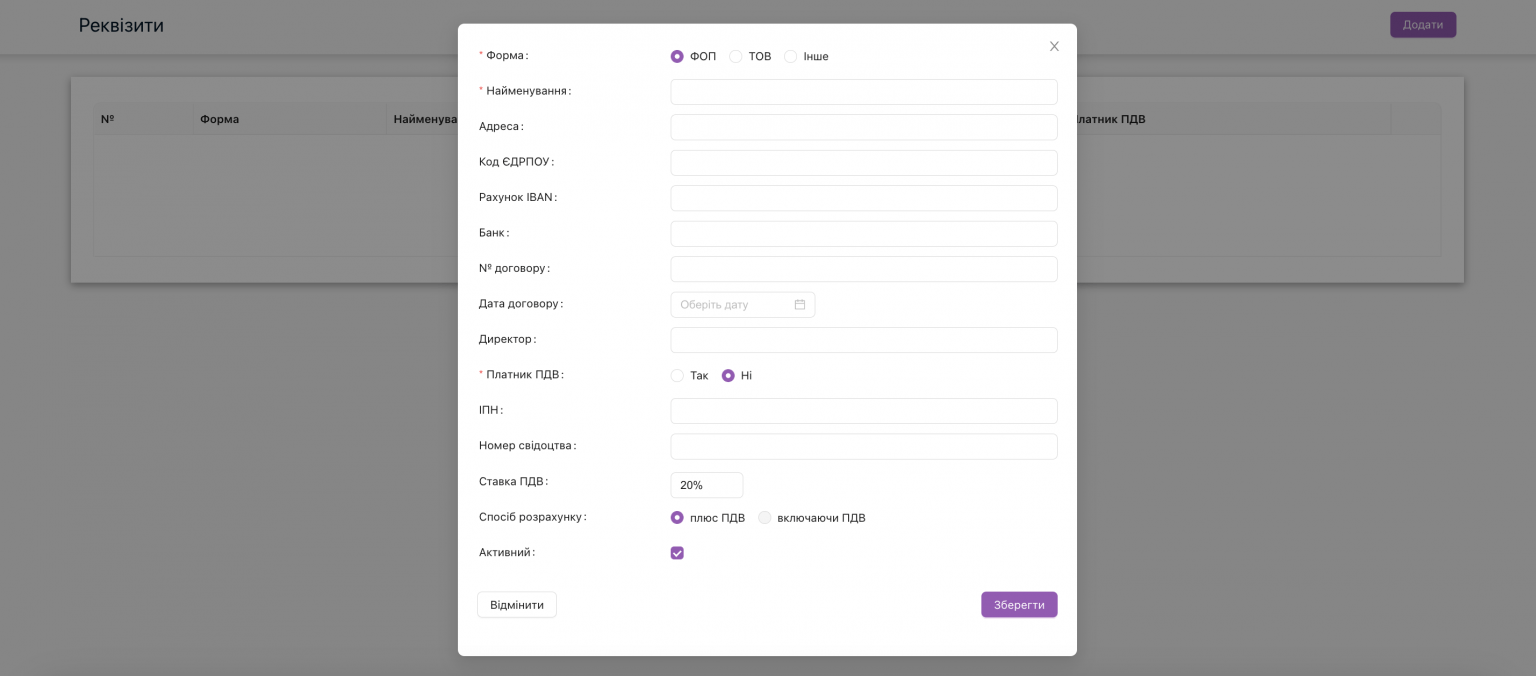Set Платник ПДВ to Так
Screen dimensions: 1536x676
[677, 375]
